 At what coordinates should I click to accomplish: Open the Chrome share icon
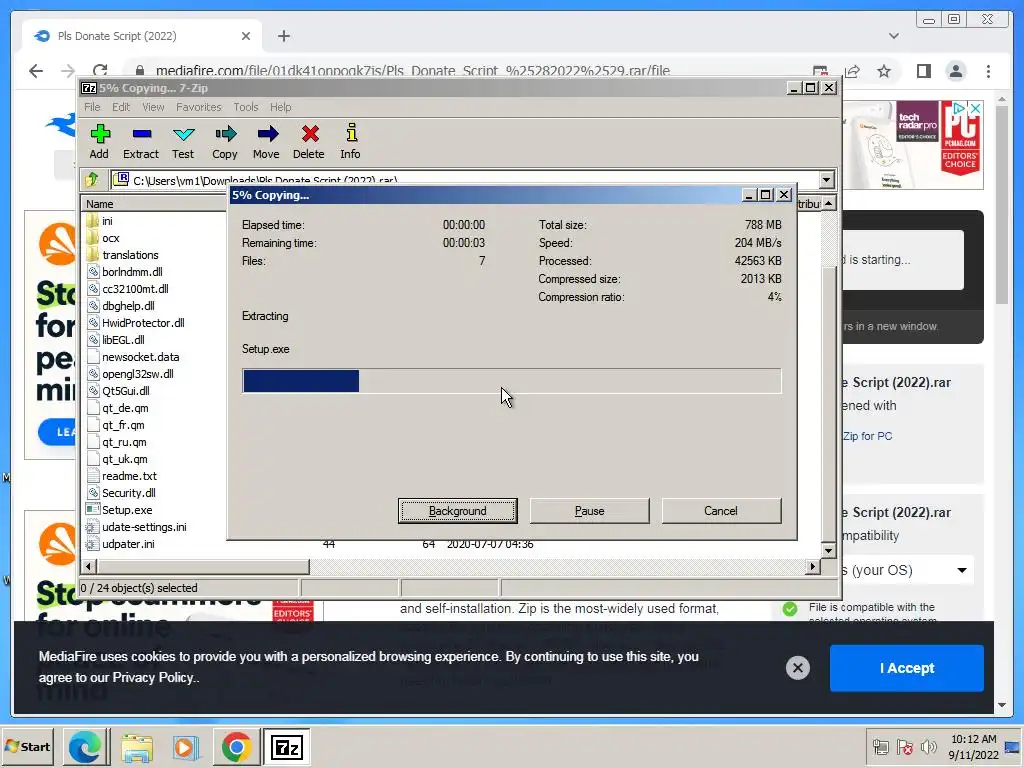852,71
